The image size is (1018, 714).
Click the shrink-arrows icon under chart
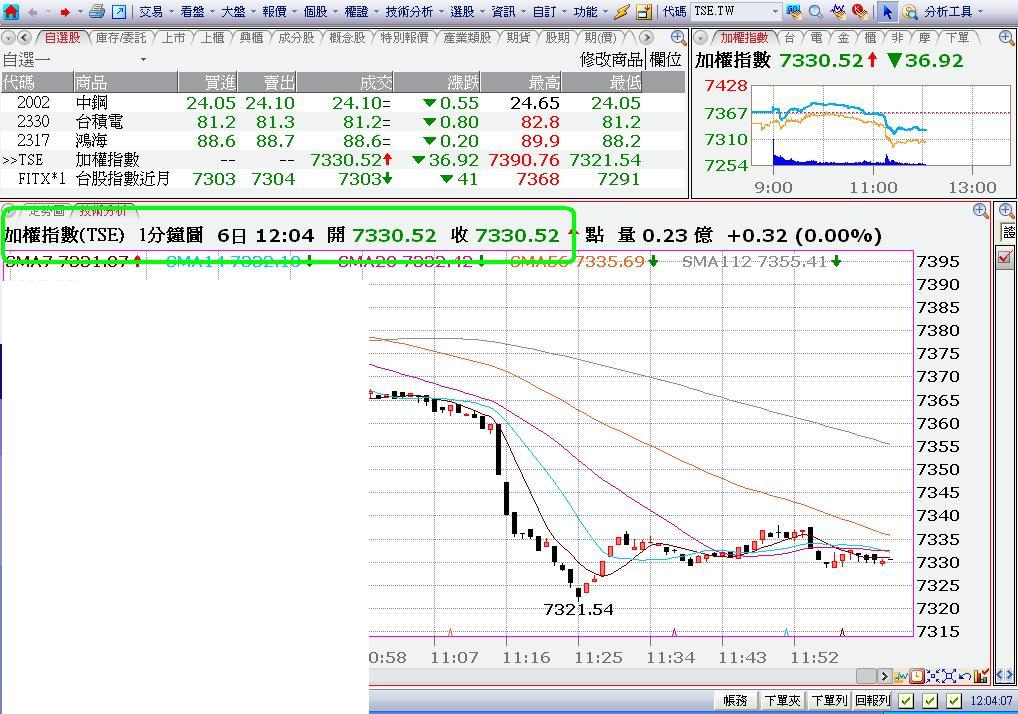click(x=933, y=676)
